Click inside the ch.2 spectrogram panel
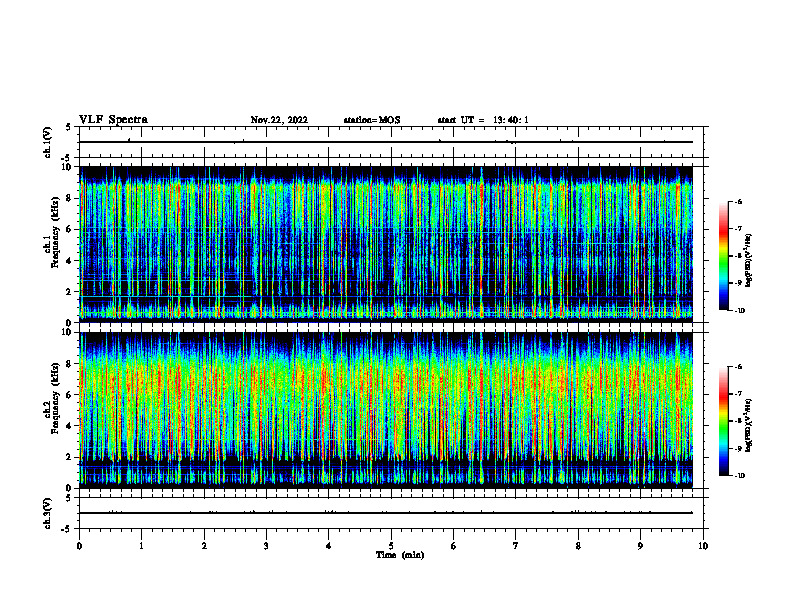The height and width of the screenshot is (612, 792). pyautogui.click(x=386, y=410)
